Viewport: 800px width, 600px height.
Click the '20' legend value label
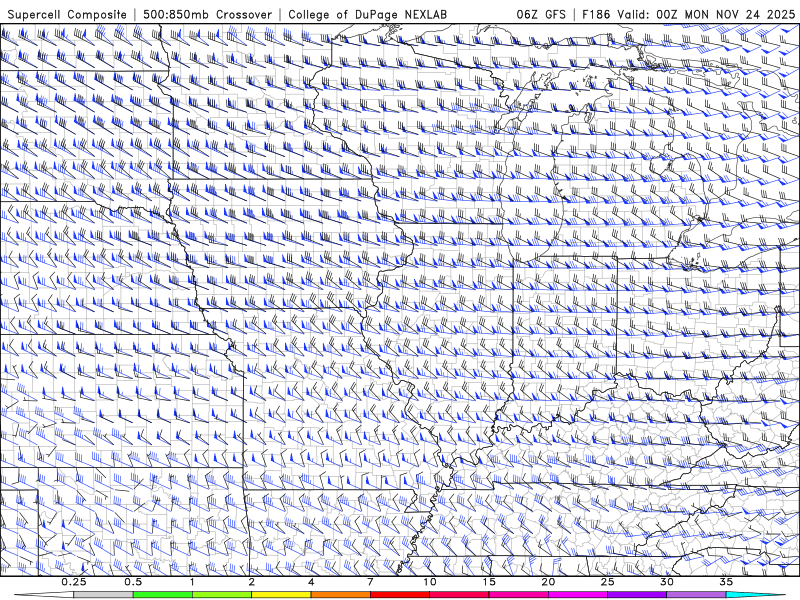pyautogui.click(x=548, y=582)
